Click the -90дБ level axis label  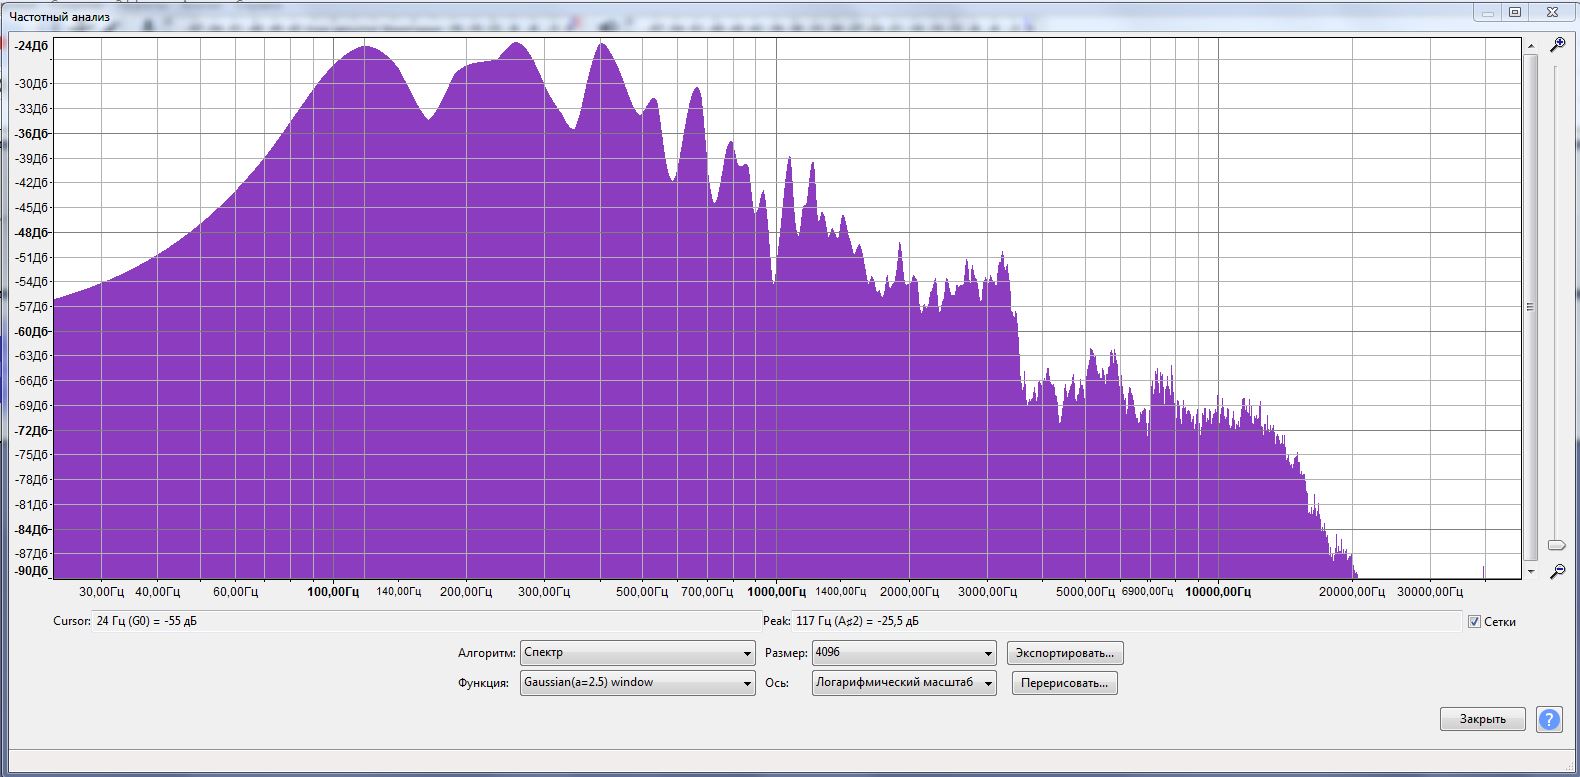point(32,571)
